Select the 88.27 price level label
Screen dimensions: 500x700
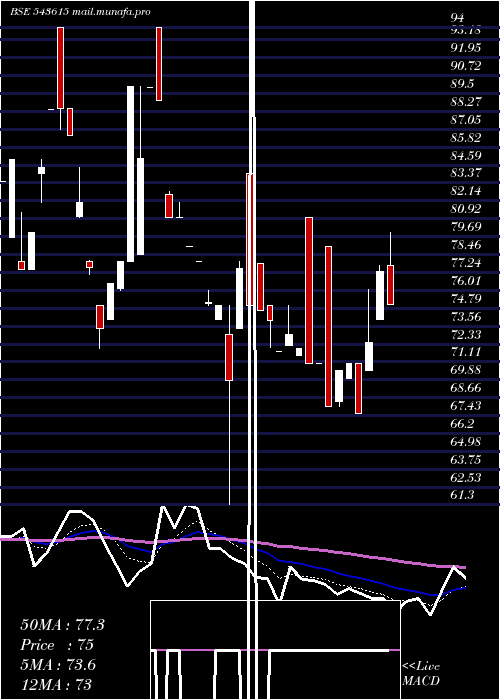(x=466, y=102)
